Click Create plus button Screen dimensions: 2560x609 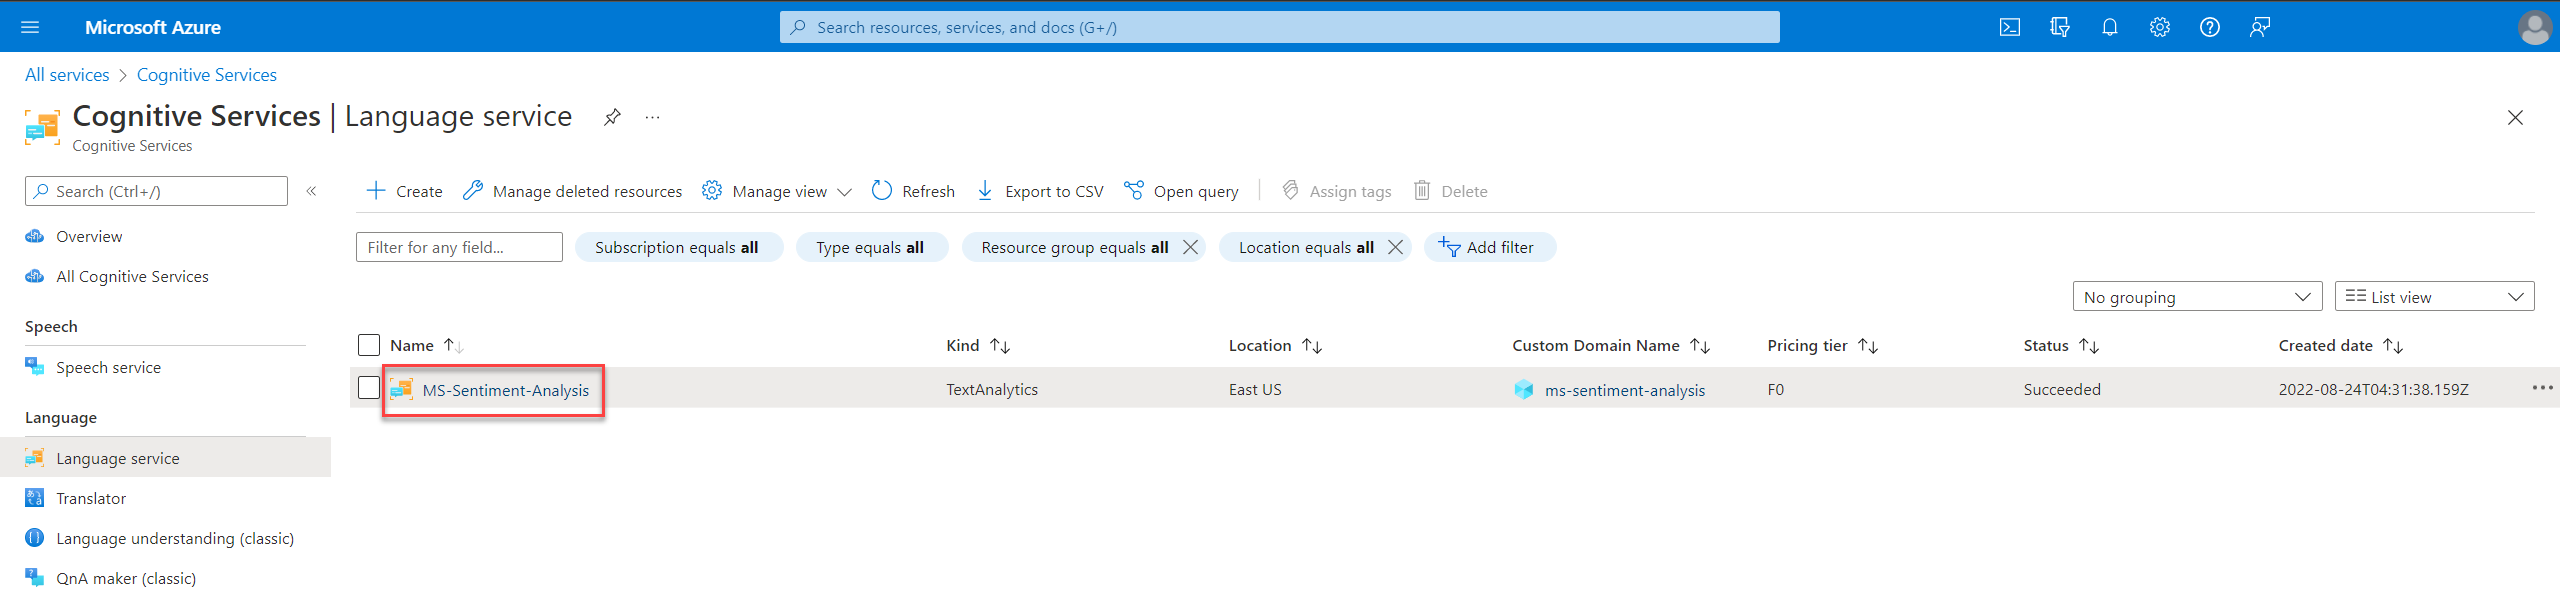click(404, 191)
